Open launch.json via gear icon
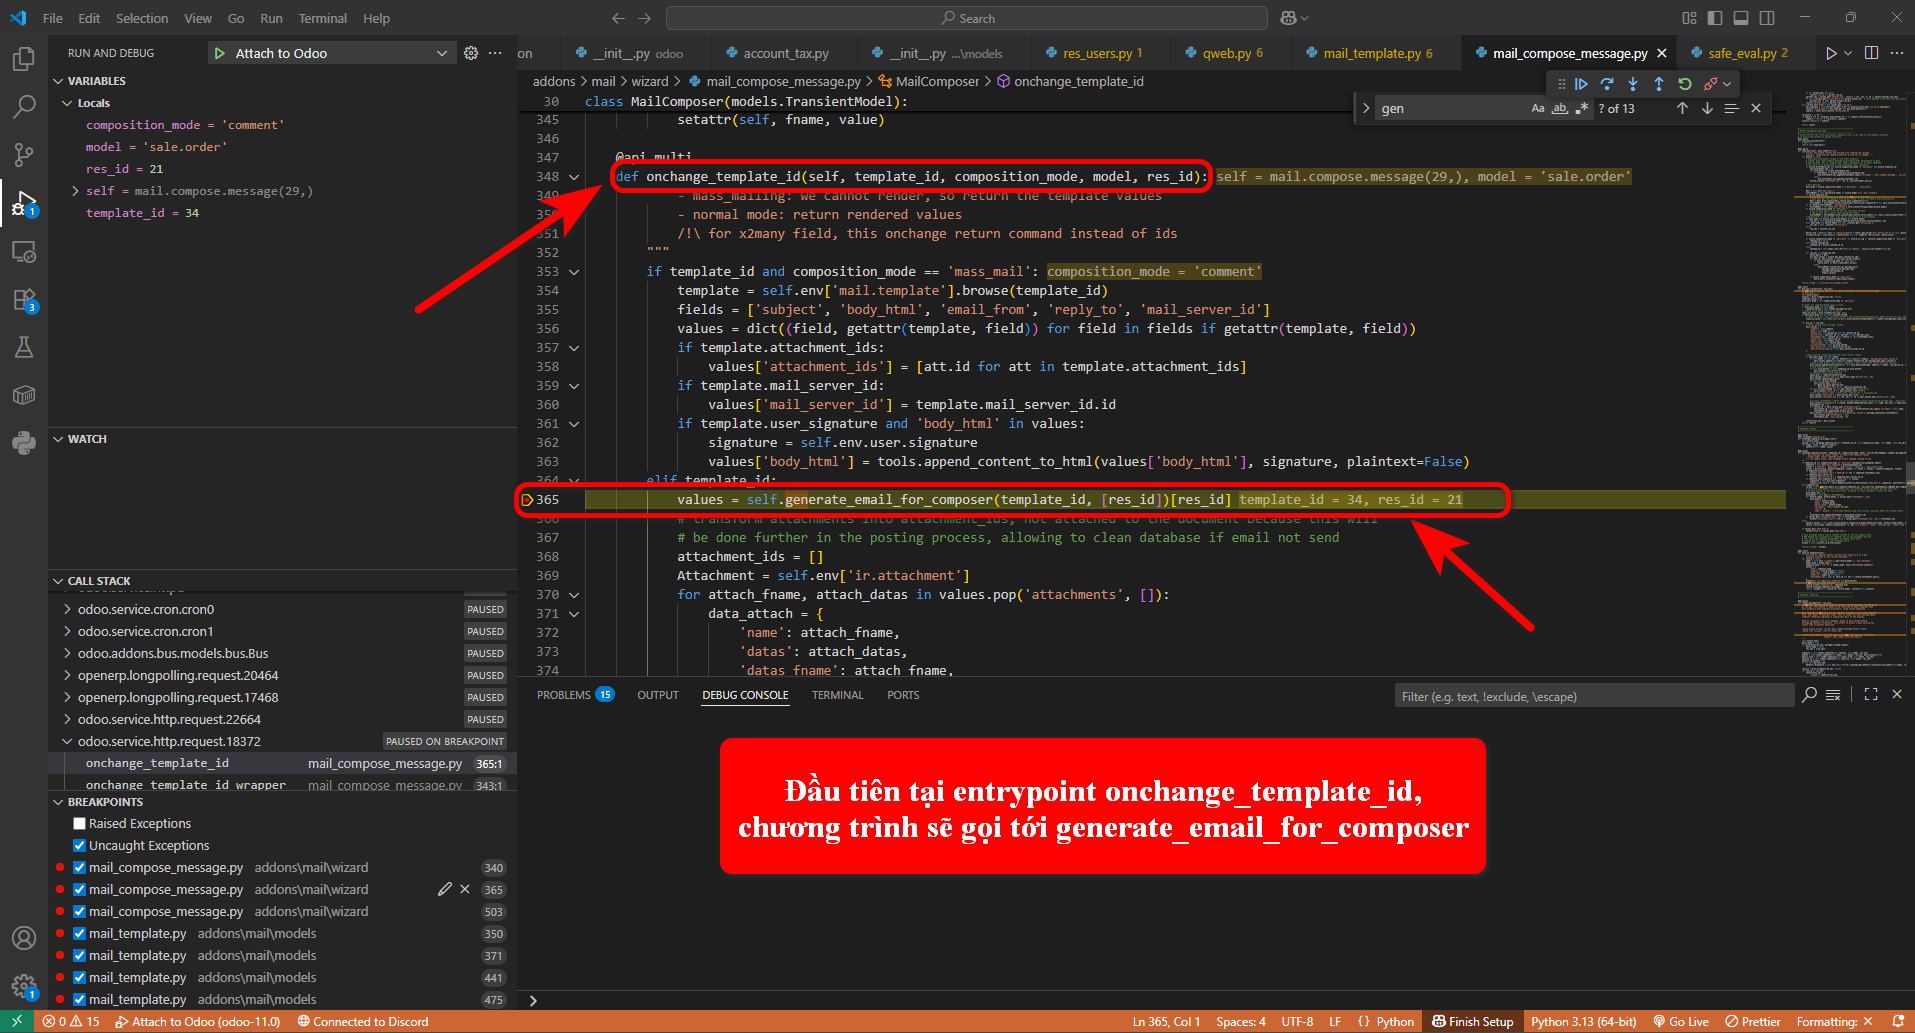 coord(471,53)
